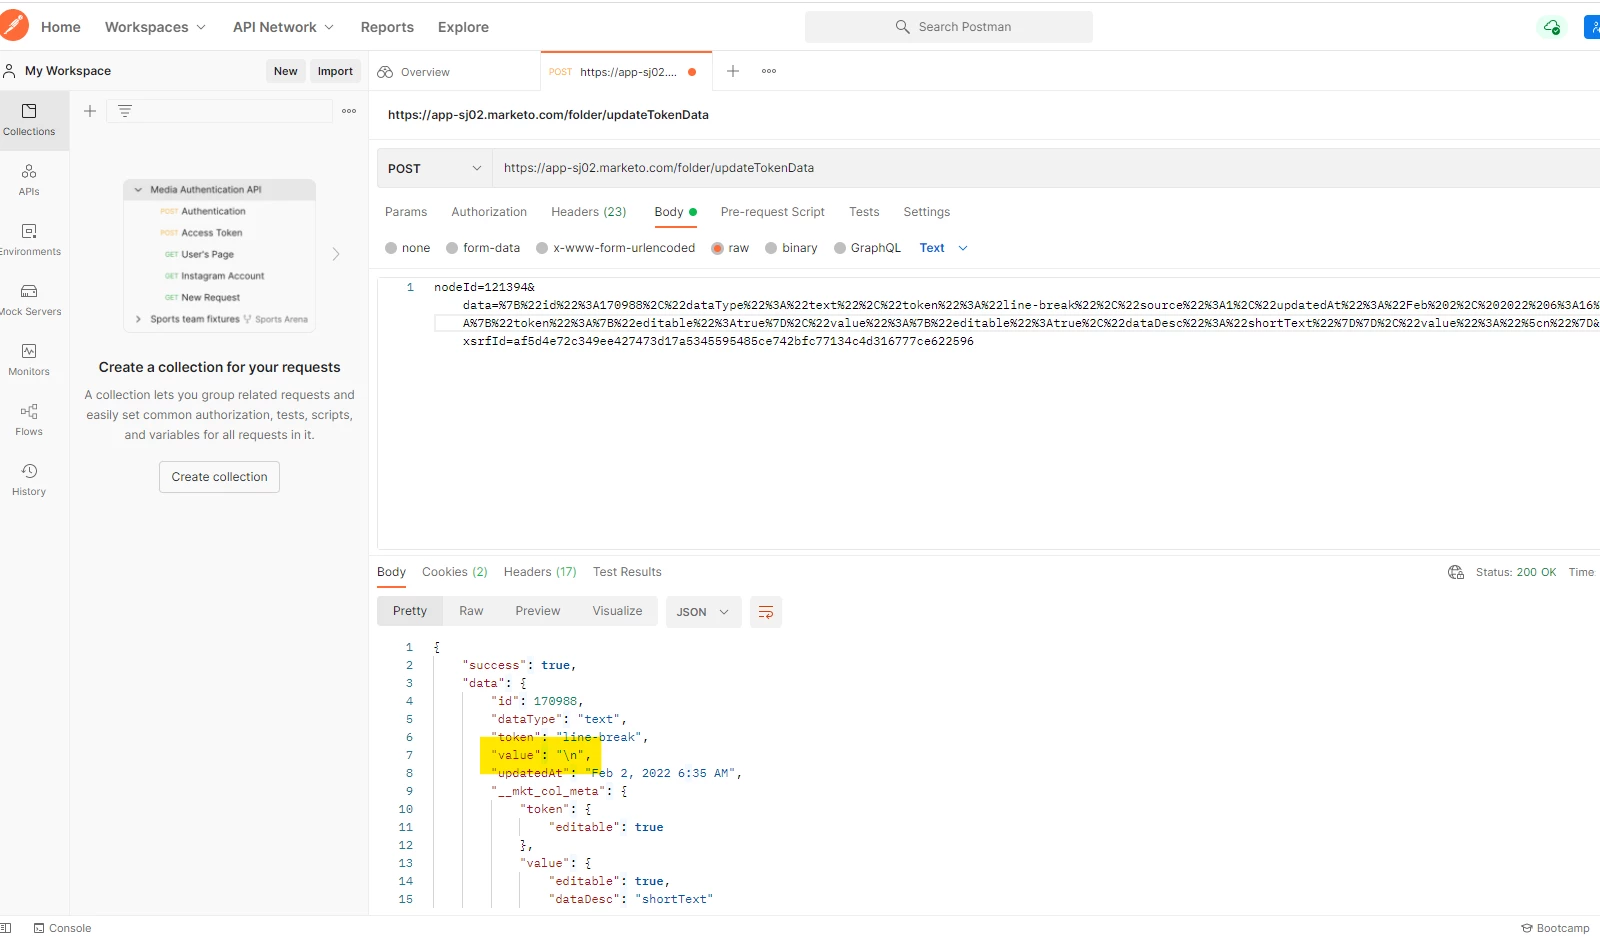
Task: Open the Collections sidebar panel
Action: (29, 120)
